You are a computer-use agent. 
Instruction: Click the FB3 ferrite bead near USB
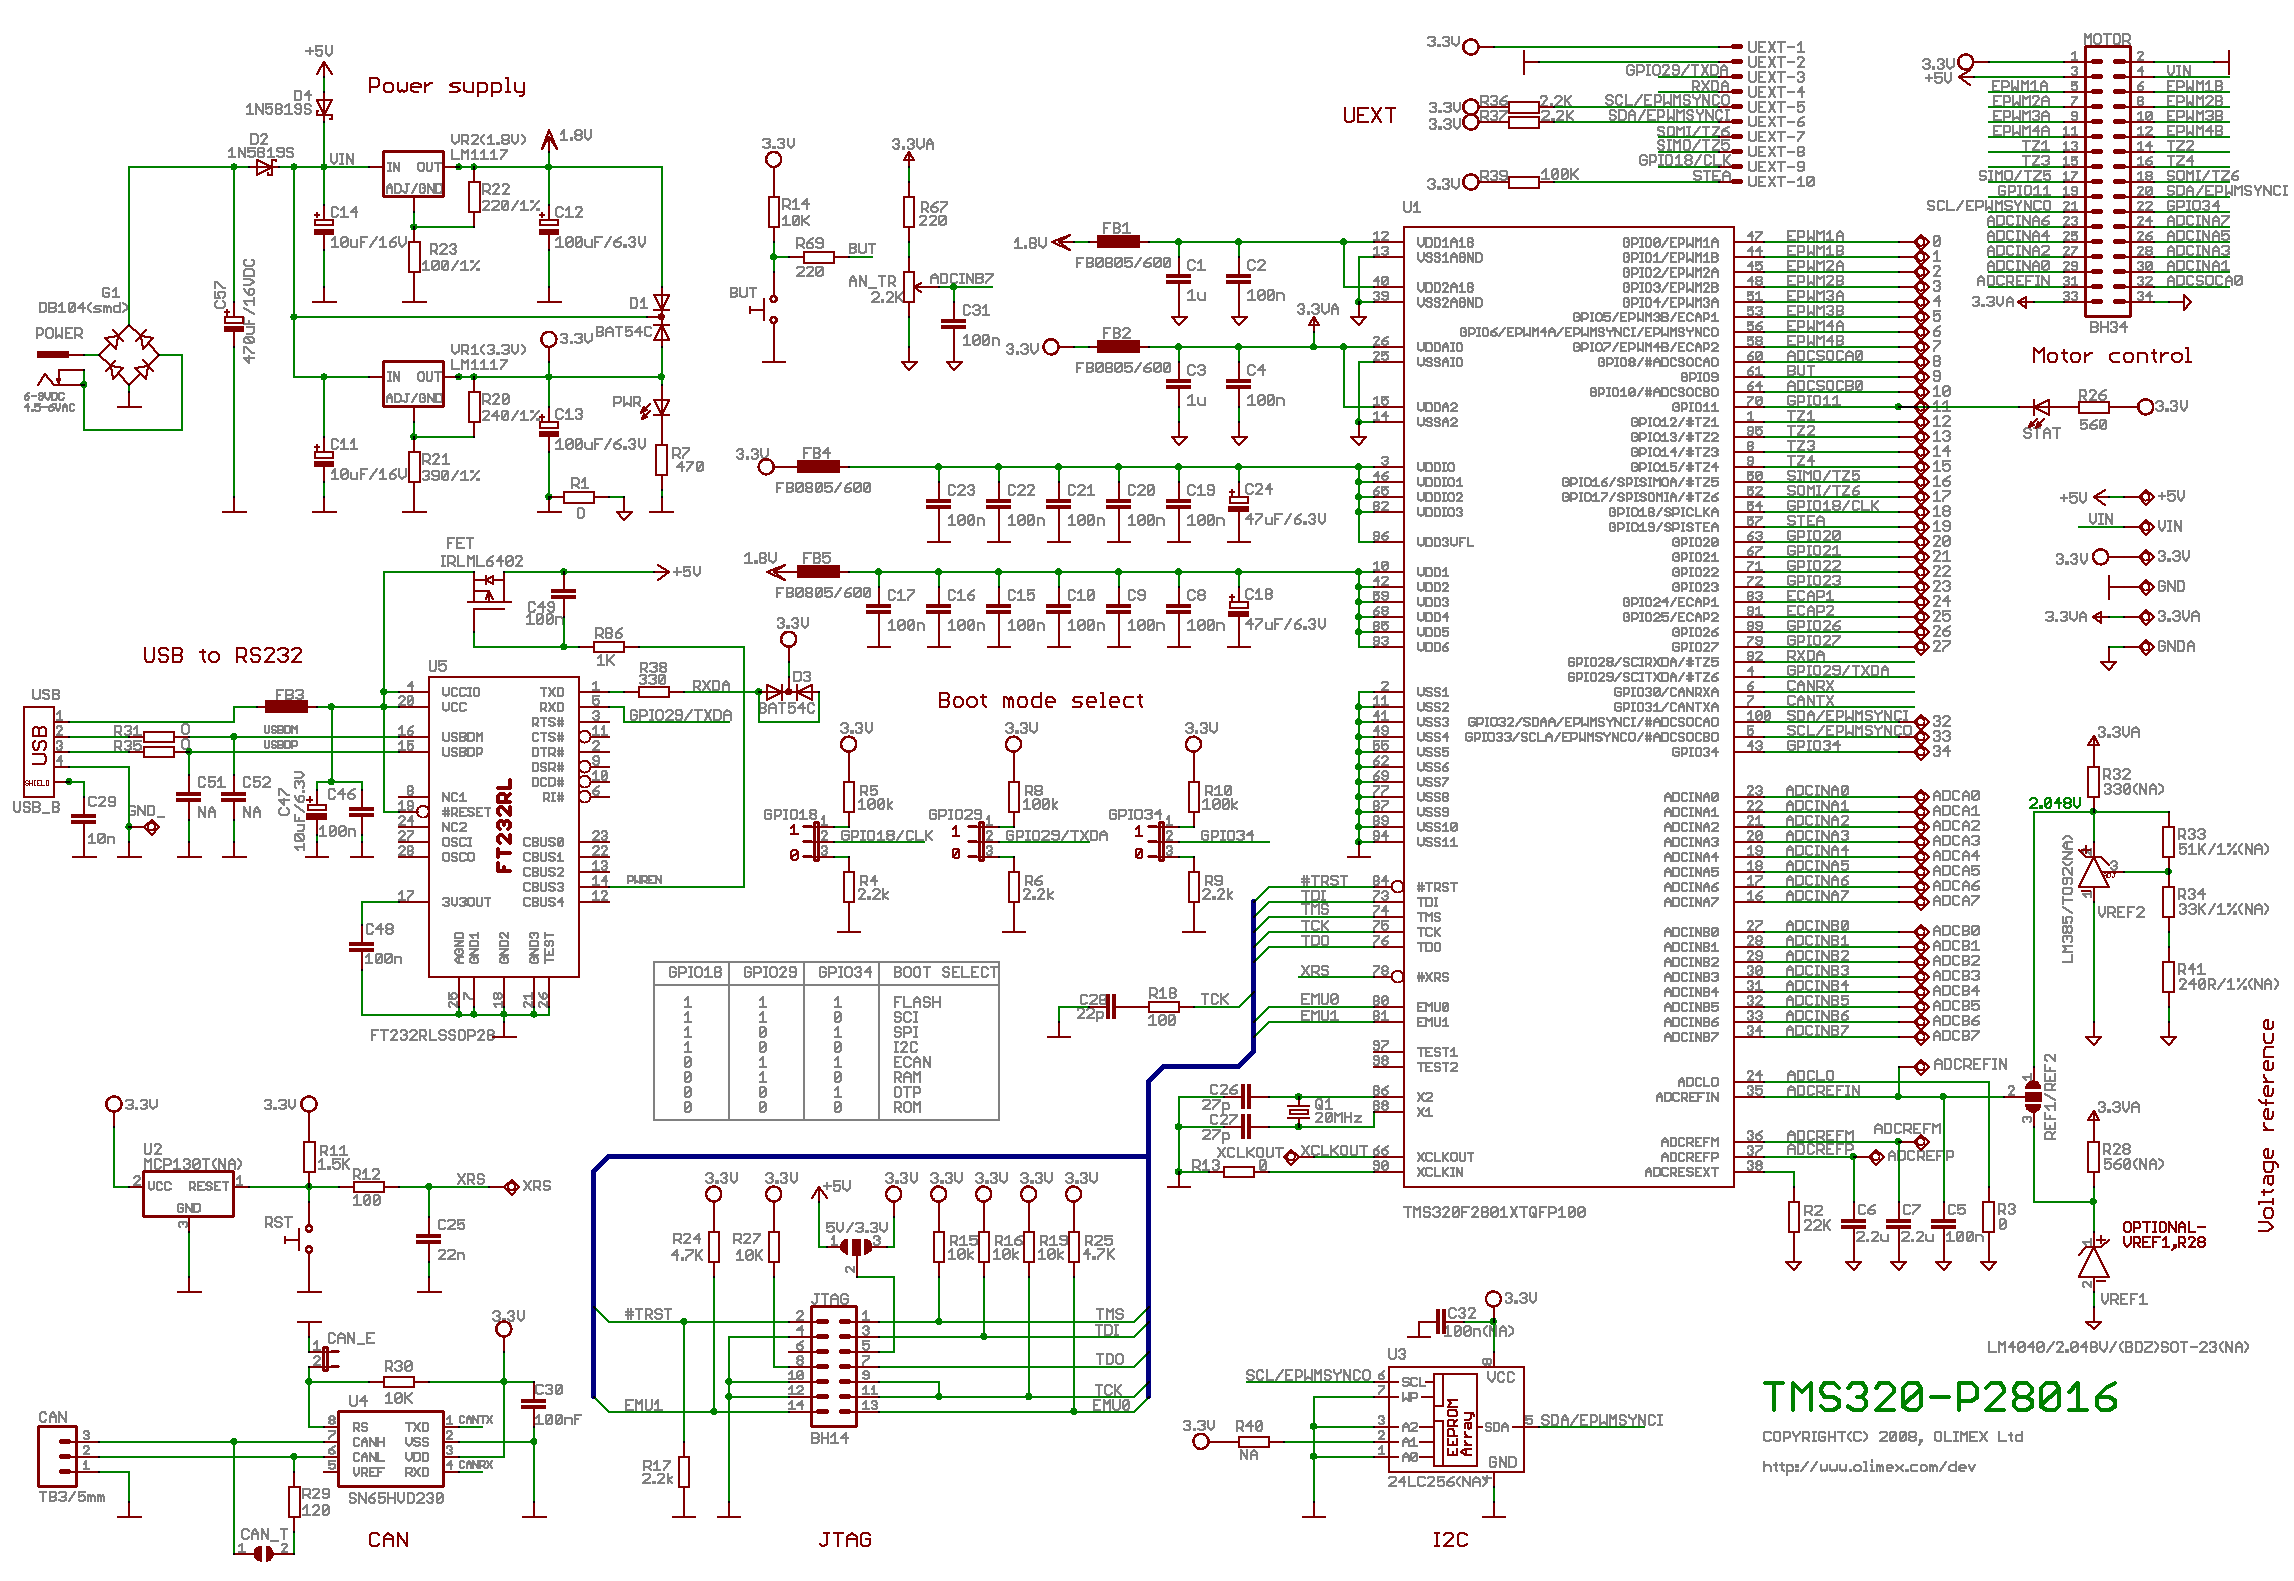tap(287, 706)
